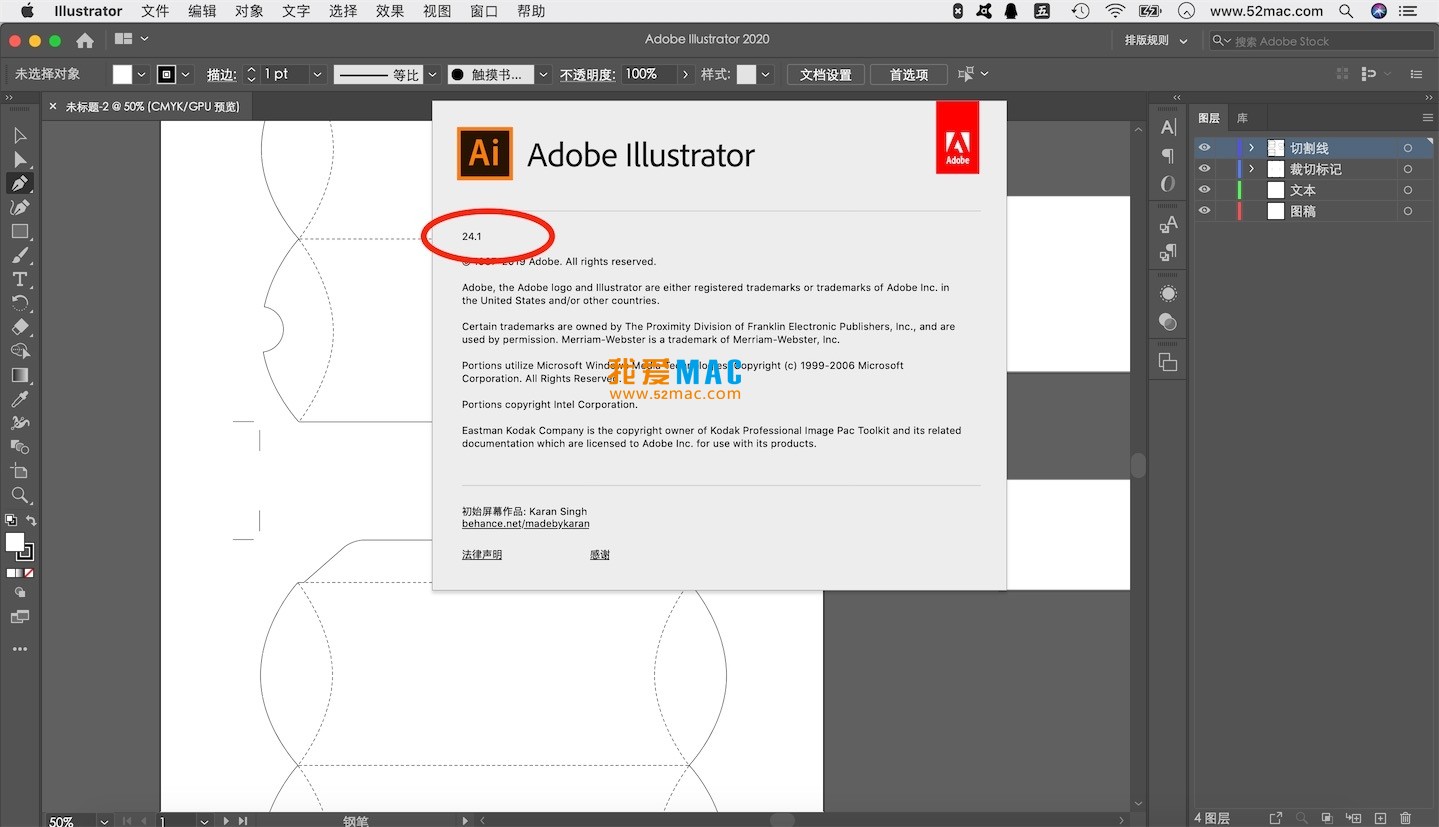
Task: Select the Rotate tool
Action: pyautogui.click(x=18, y=303)
